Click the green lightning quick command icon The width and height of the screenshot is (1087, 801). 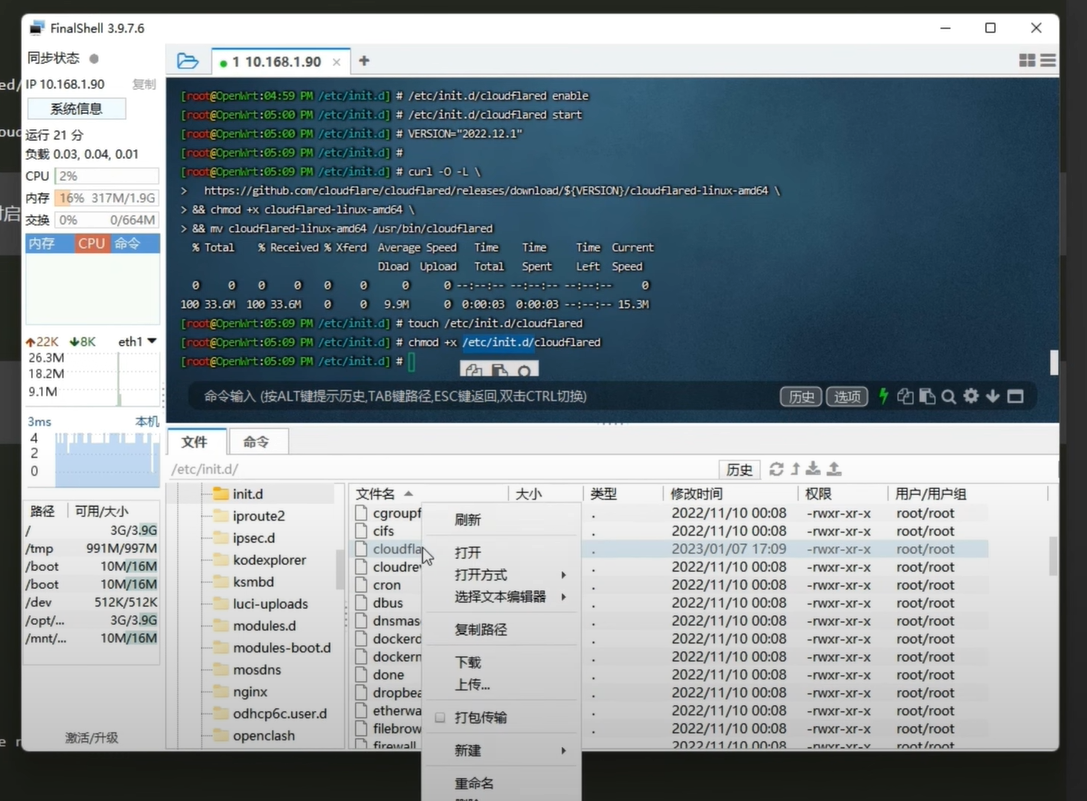(x=883, y=396)
